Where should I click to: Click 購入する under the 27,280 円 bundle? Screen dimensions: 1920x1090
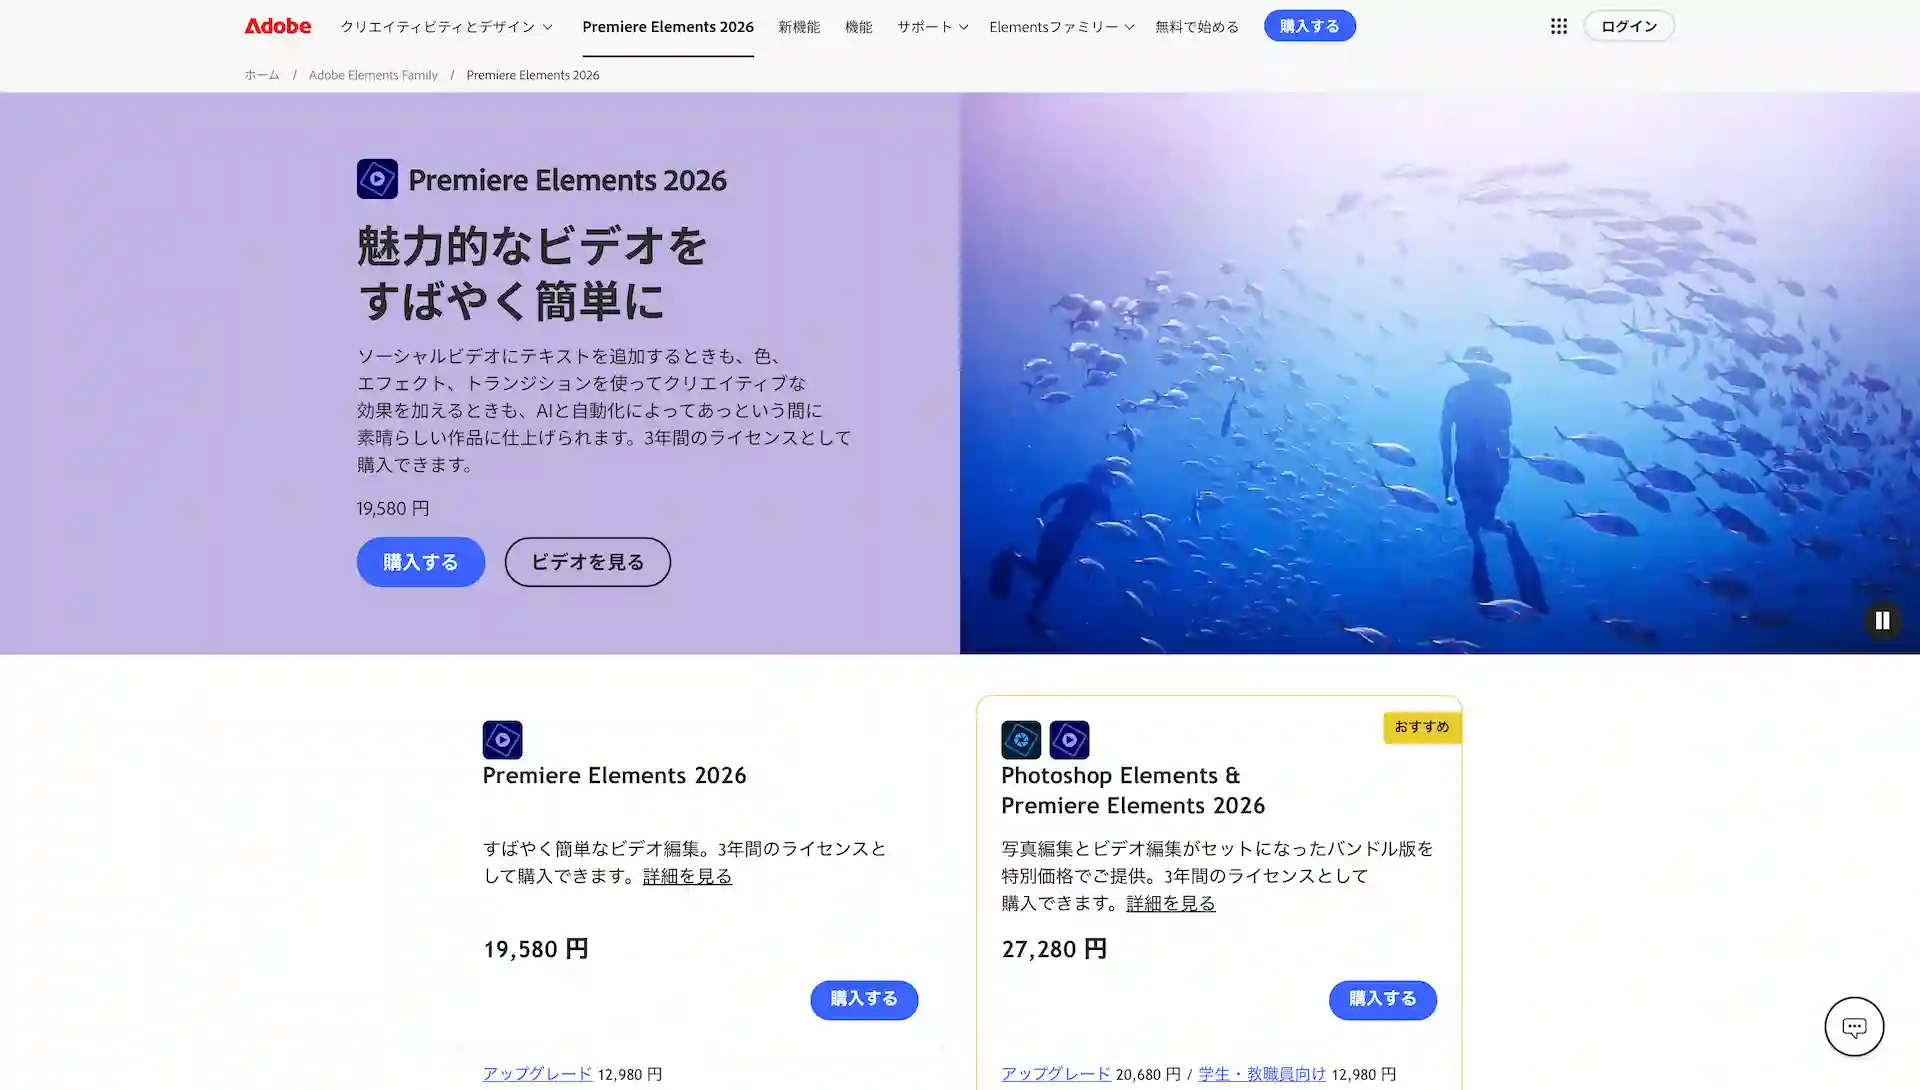1382,999
